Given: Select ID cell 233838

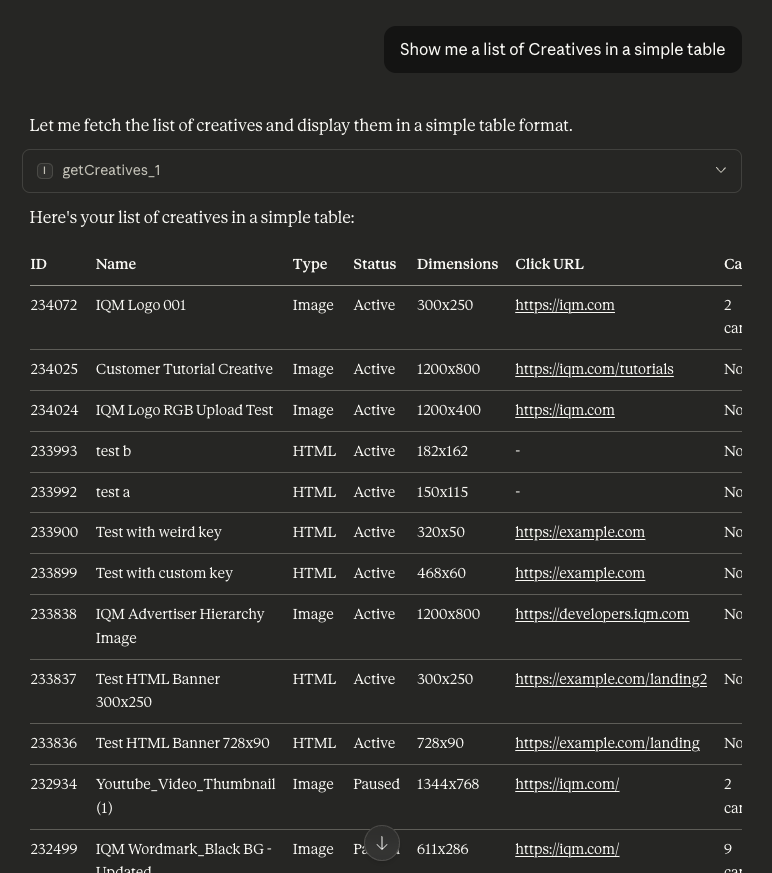Looking at the screenshot, I should (x=53, y=614).
